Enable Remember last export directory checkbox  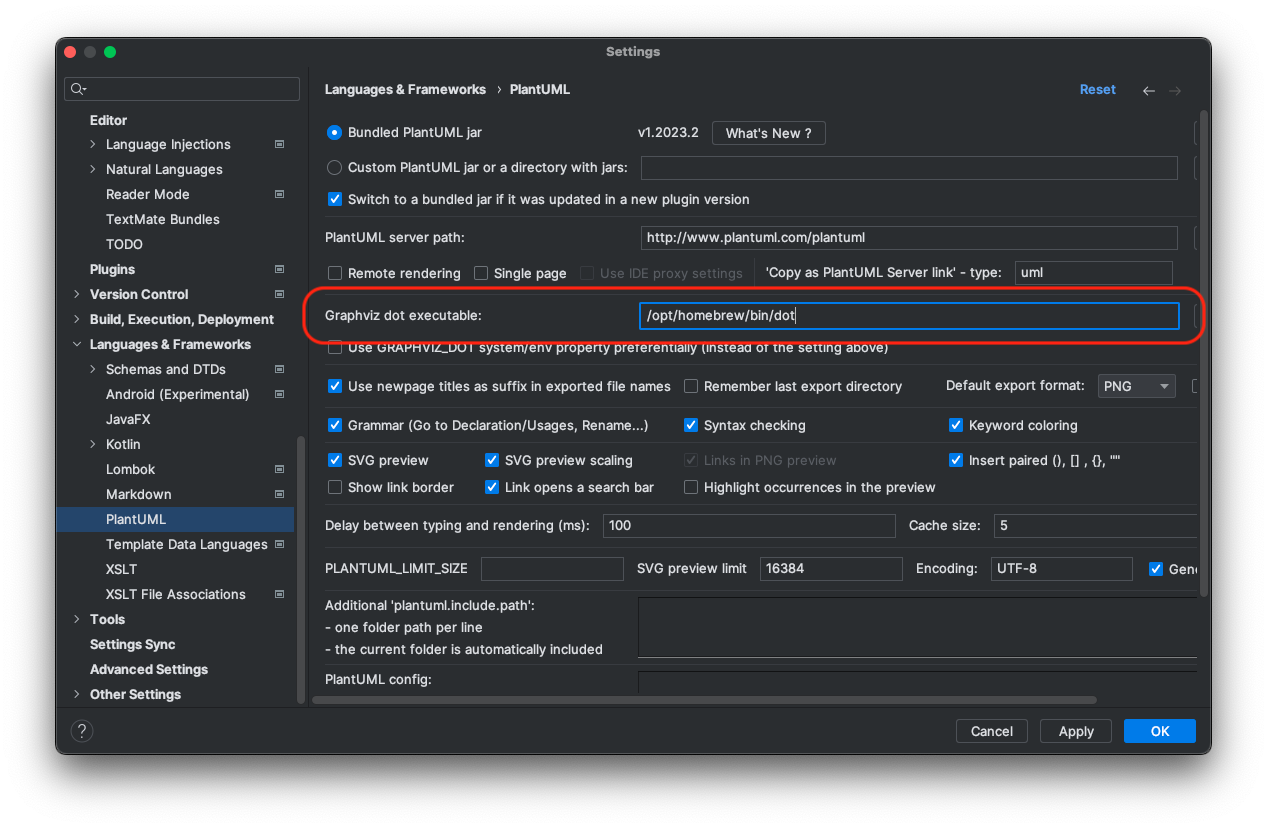pyautogui.click(x=691, y=386)
